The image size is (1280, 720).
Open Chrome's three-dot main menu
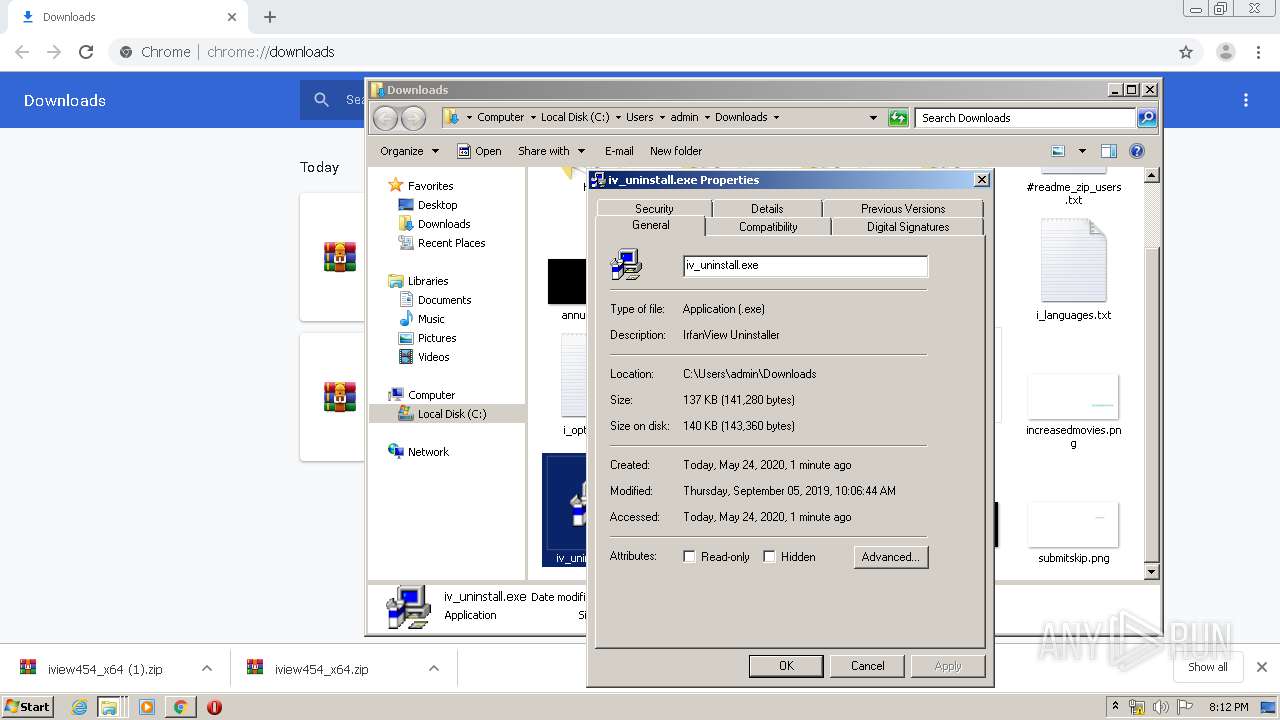[x=1259, y=52]
